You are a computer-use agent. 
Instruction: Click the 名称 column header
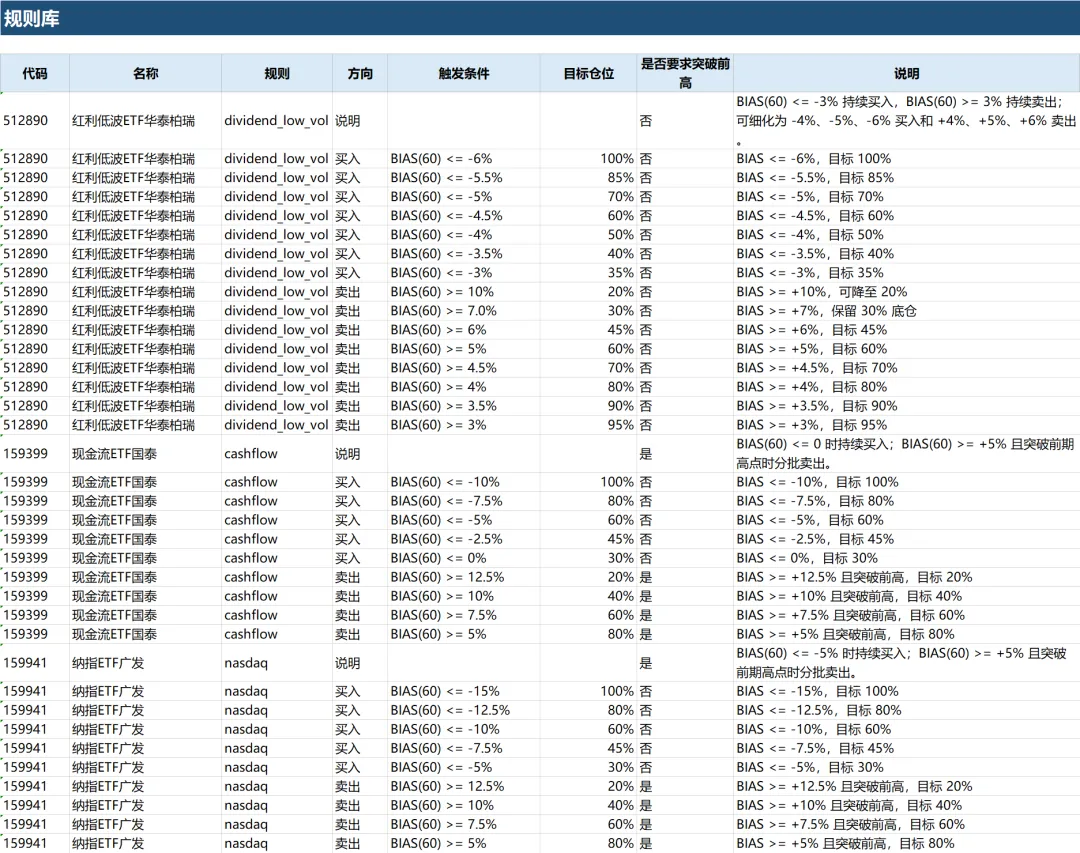145,73
